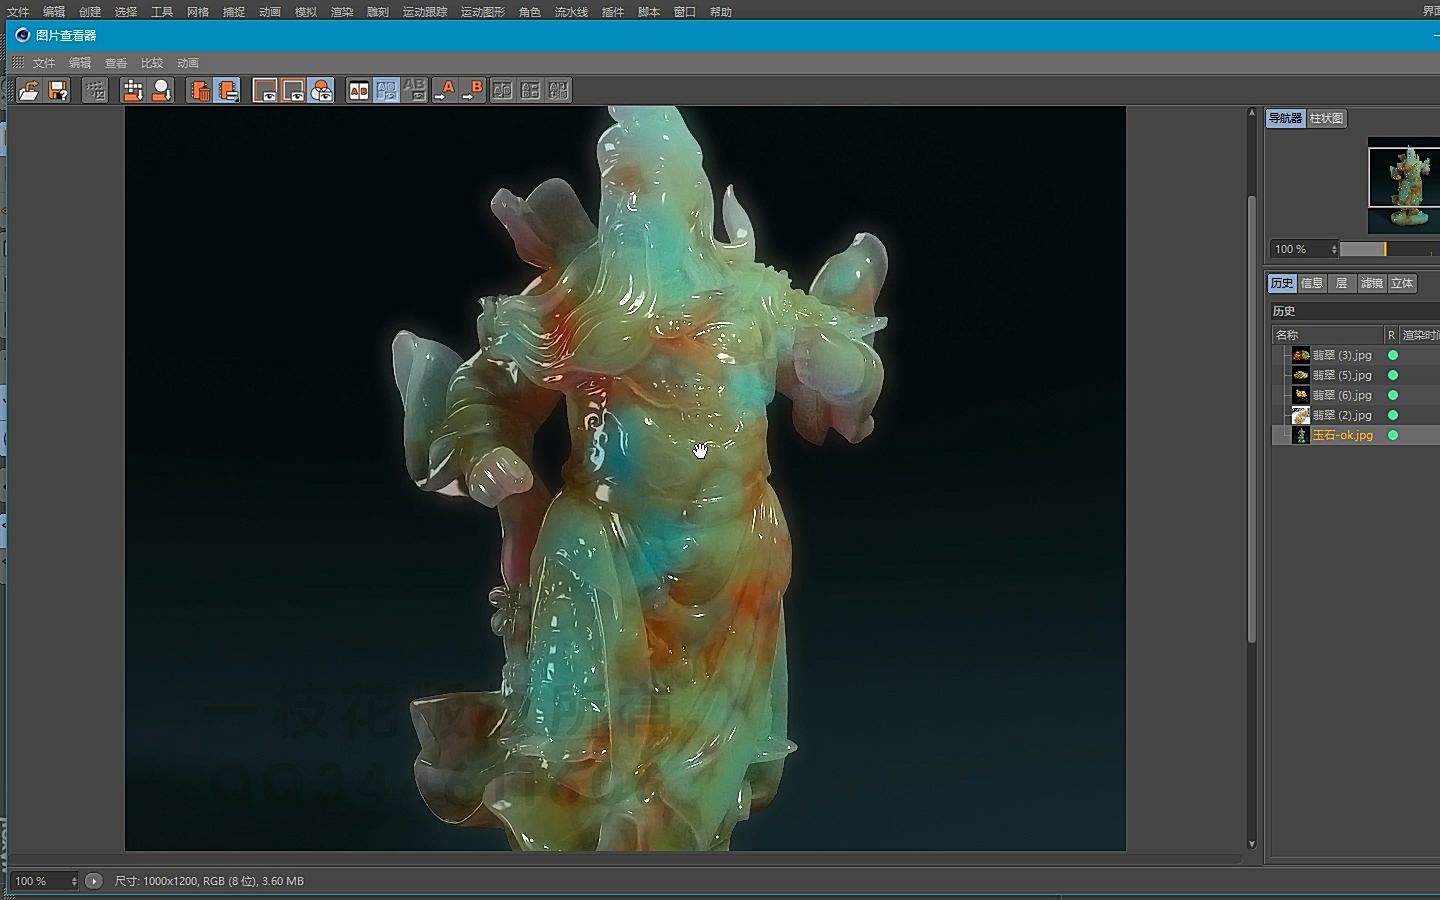This screenshot has width=1440, height=900.
Task: Open the 渲染 menu in main menu bar
Action: tap(342, 12)
